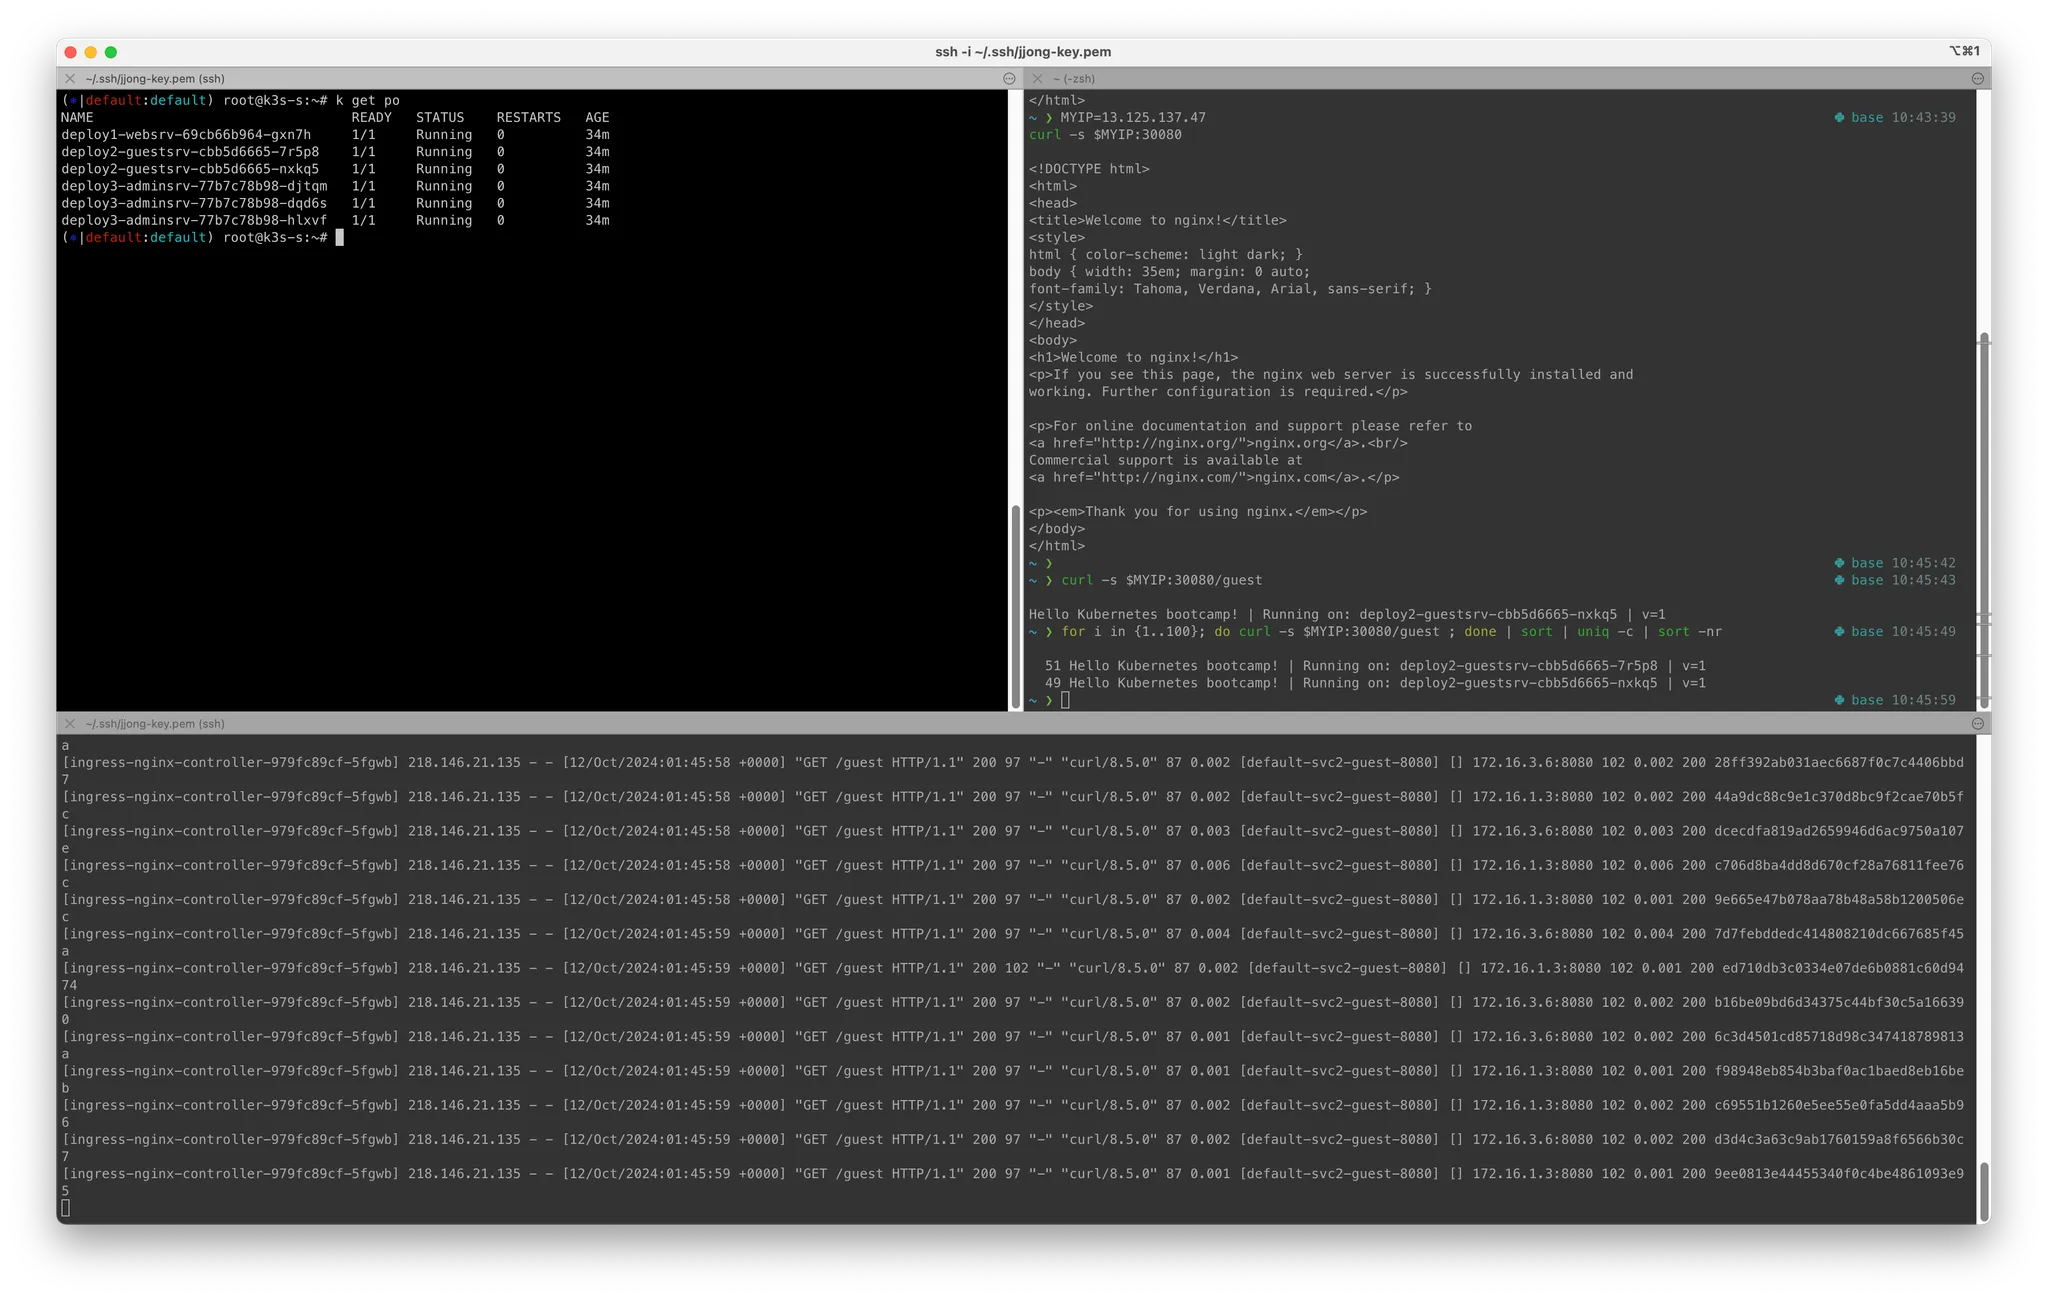Click the STATUS column header
Screen dimensions: 2048x1299
pos(440,117)
